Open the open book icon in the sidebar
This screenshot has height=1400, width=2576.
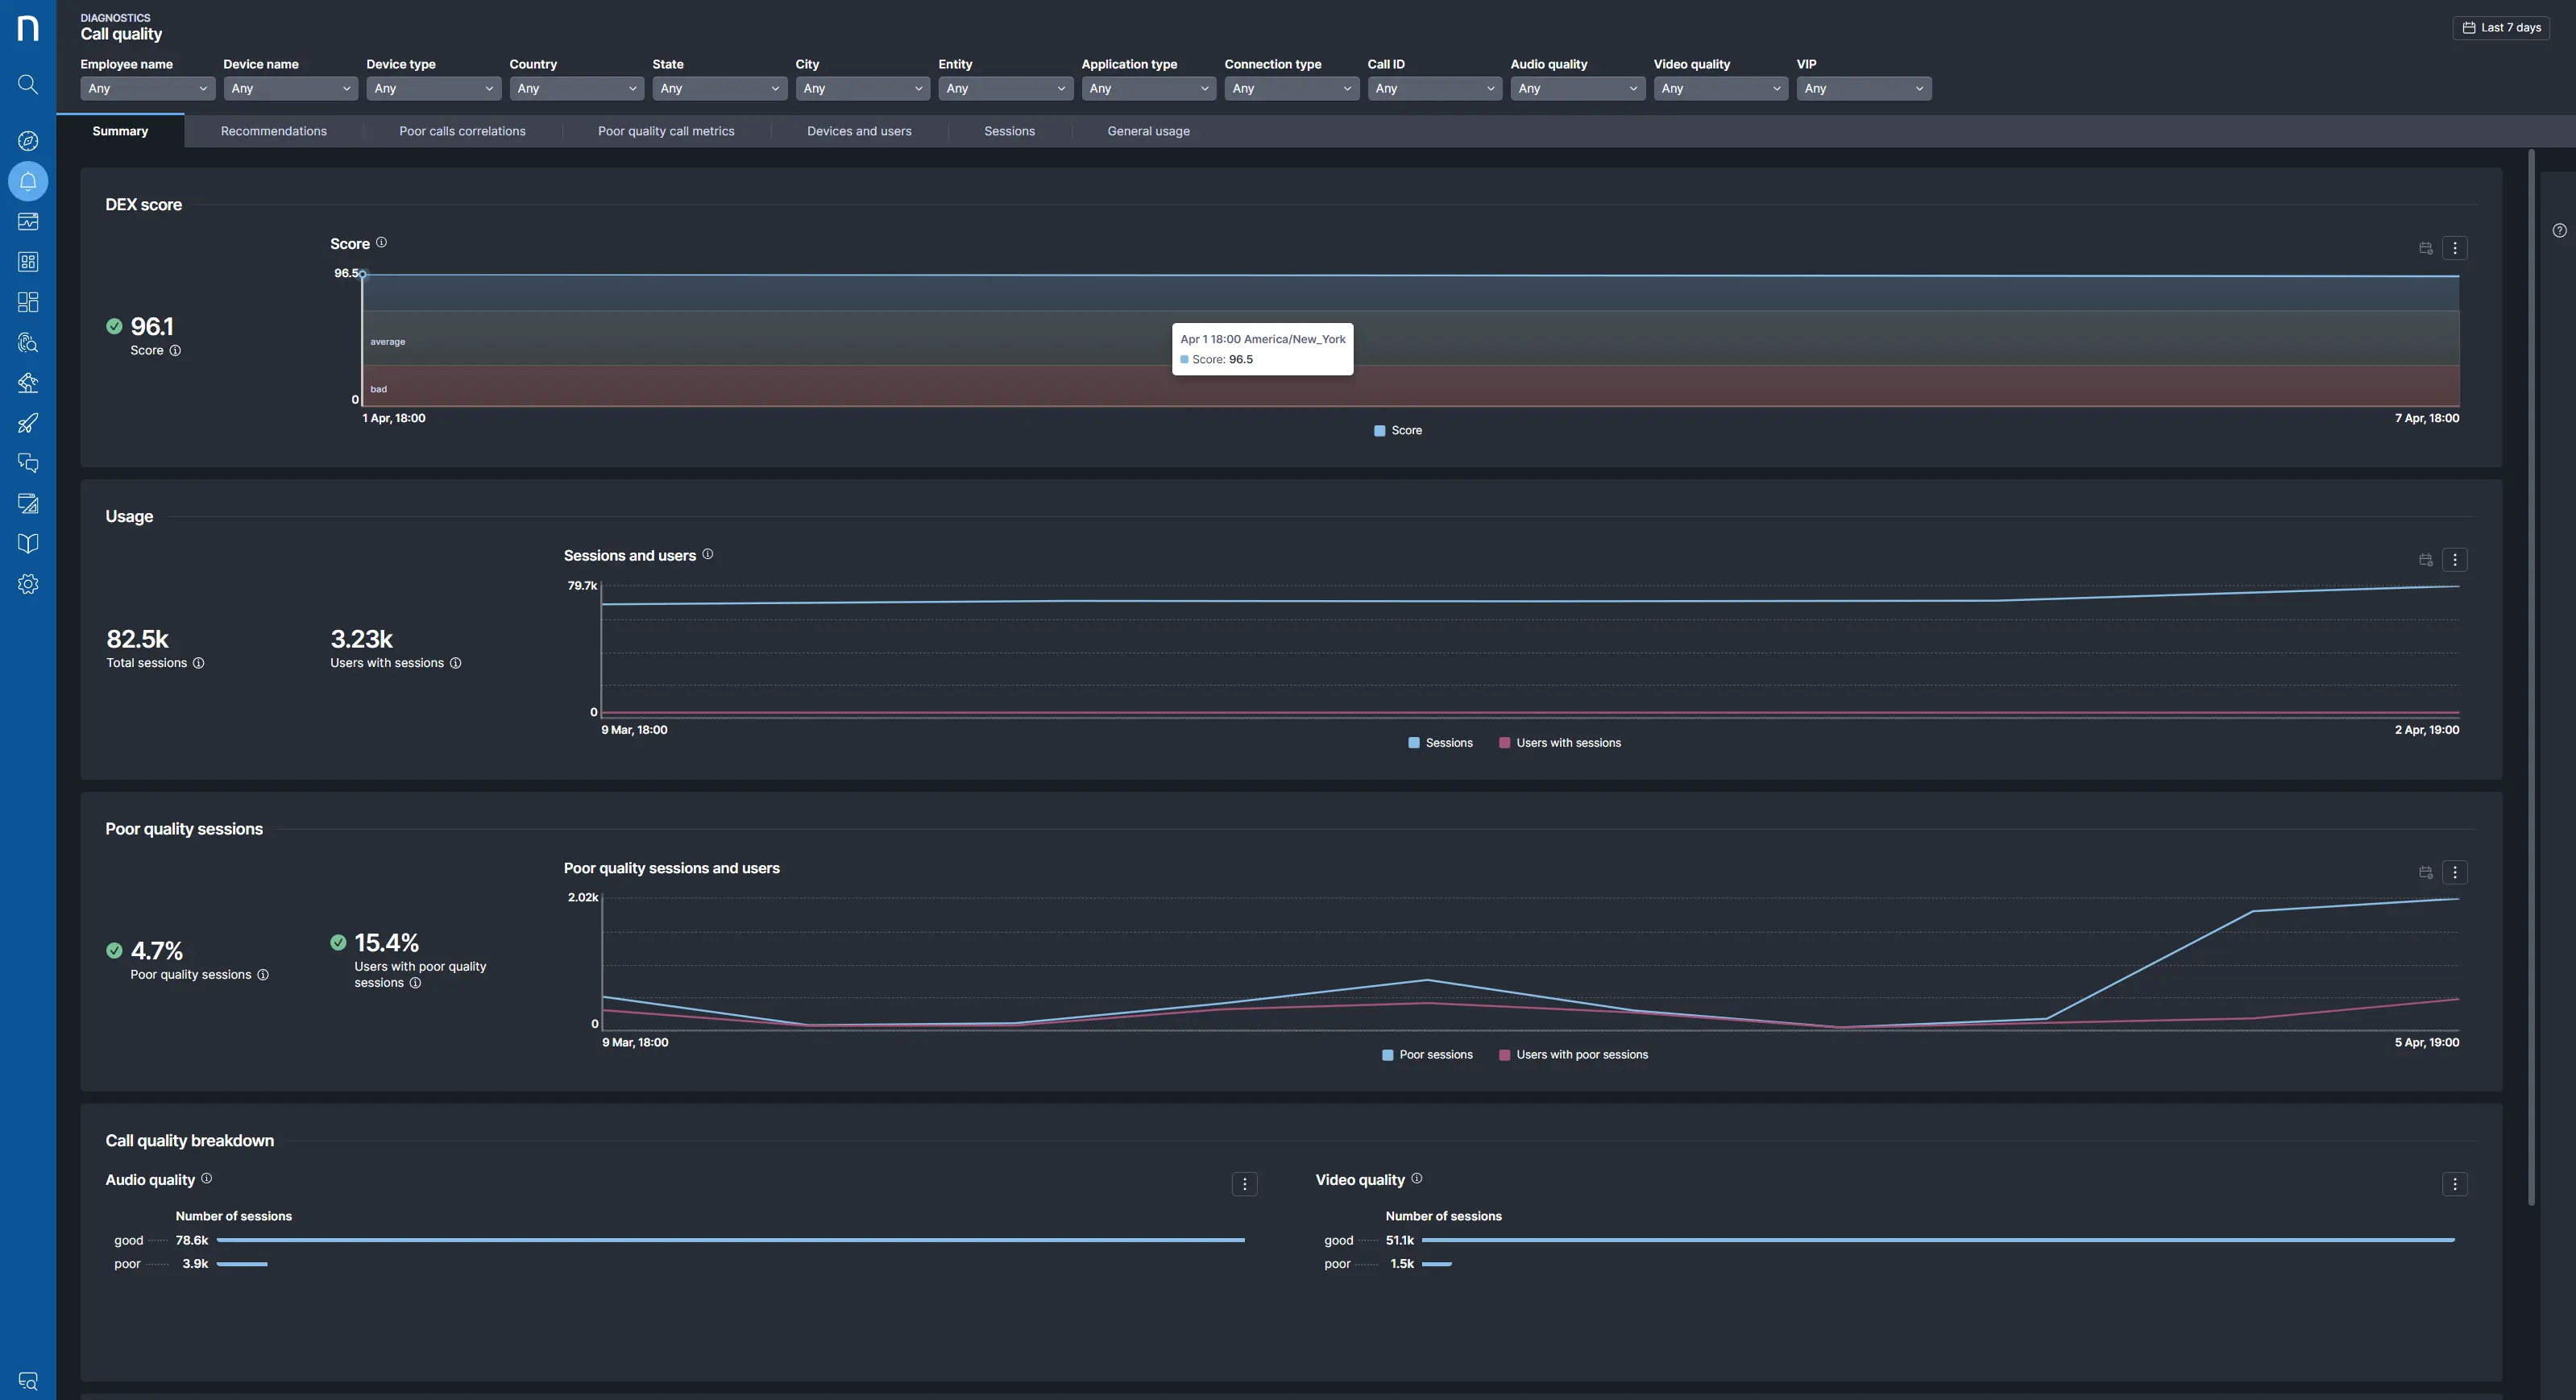(x=28, y=544)
